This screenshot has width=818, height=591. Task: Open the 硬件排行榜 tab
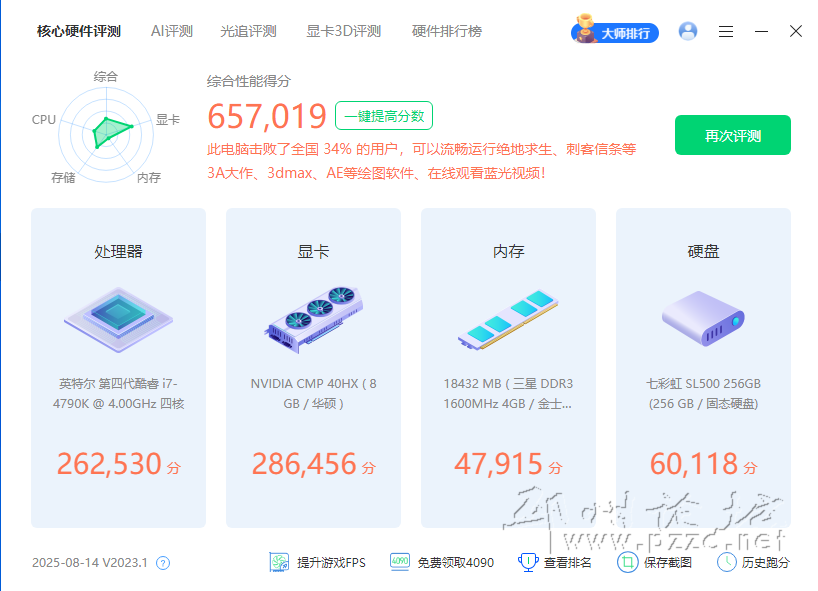point(447,31)
